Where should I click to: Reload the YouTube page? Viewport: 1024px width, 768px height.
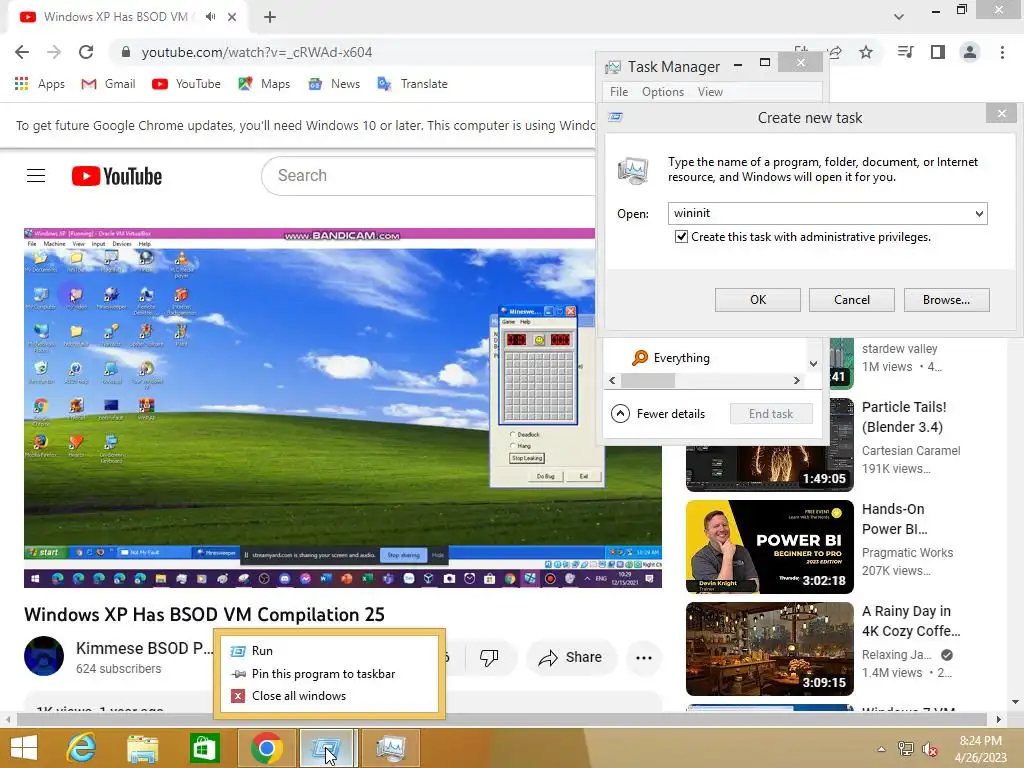pyautogui.click(x=86, y=52)
